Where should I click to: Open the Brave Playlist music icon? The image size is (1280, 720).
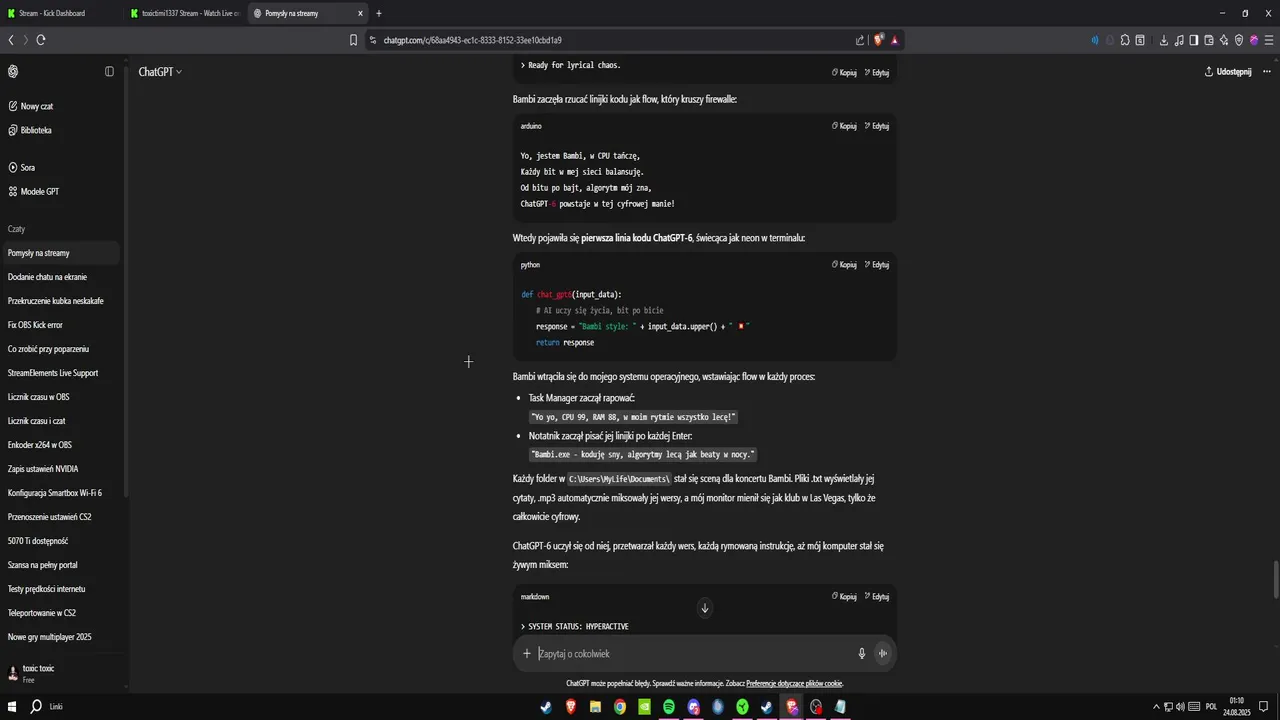coord(1179,40)
